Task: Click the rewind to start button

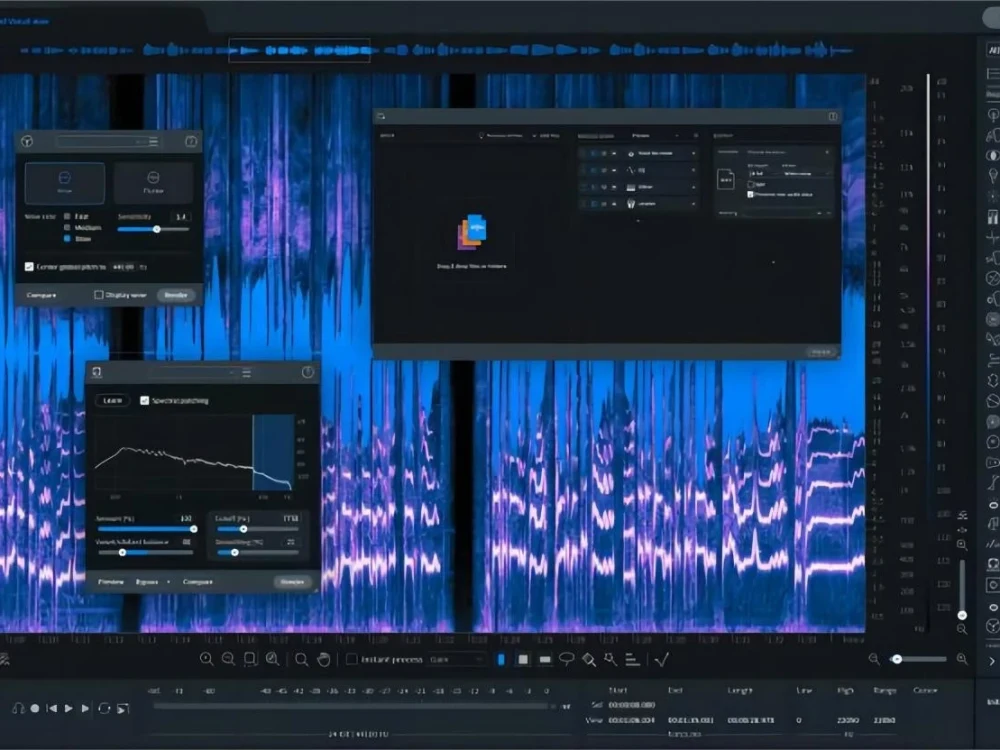Action: (x=52, y=709)
